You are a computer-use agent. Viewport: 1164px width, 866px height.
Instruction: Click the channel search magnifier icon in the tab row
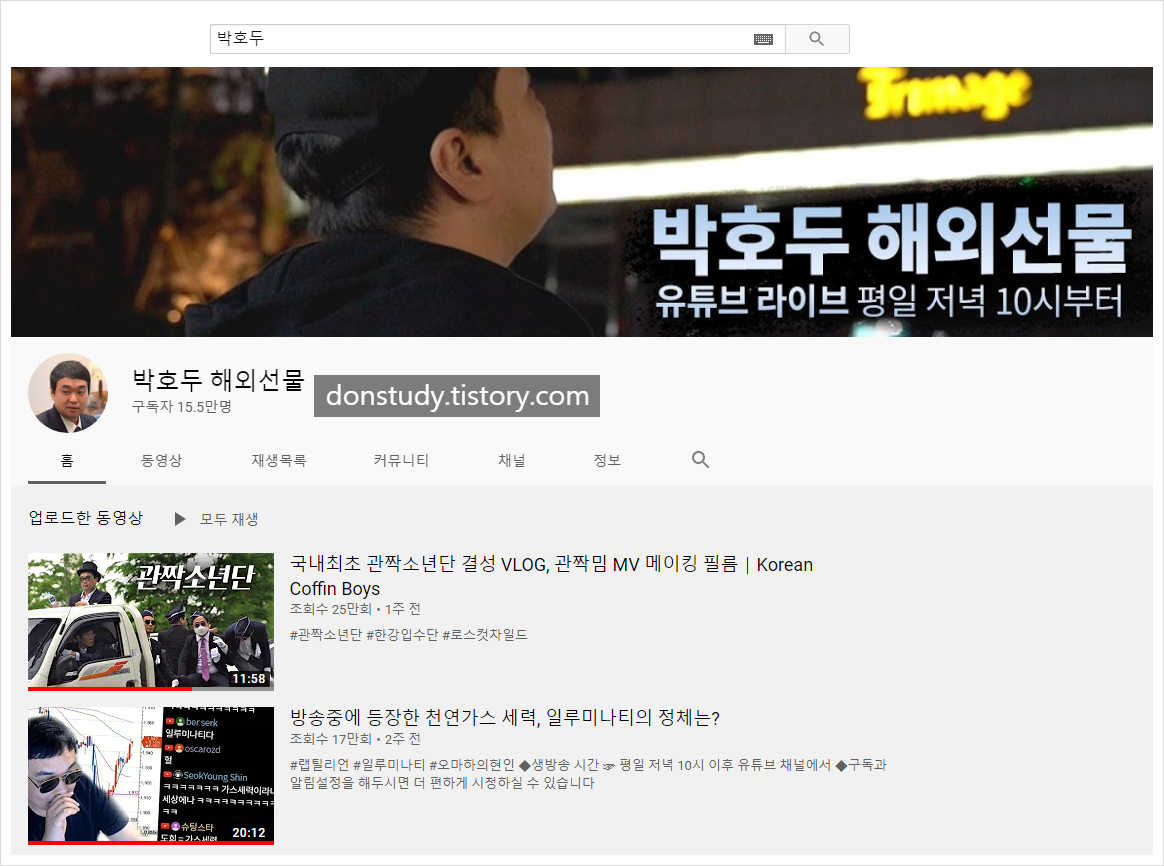click(700, 460)
